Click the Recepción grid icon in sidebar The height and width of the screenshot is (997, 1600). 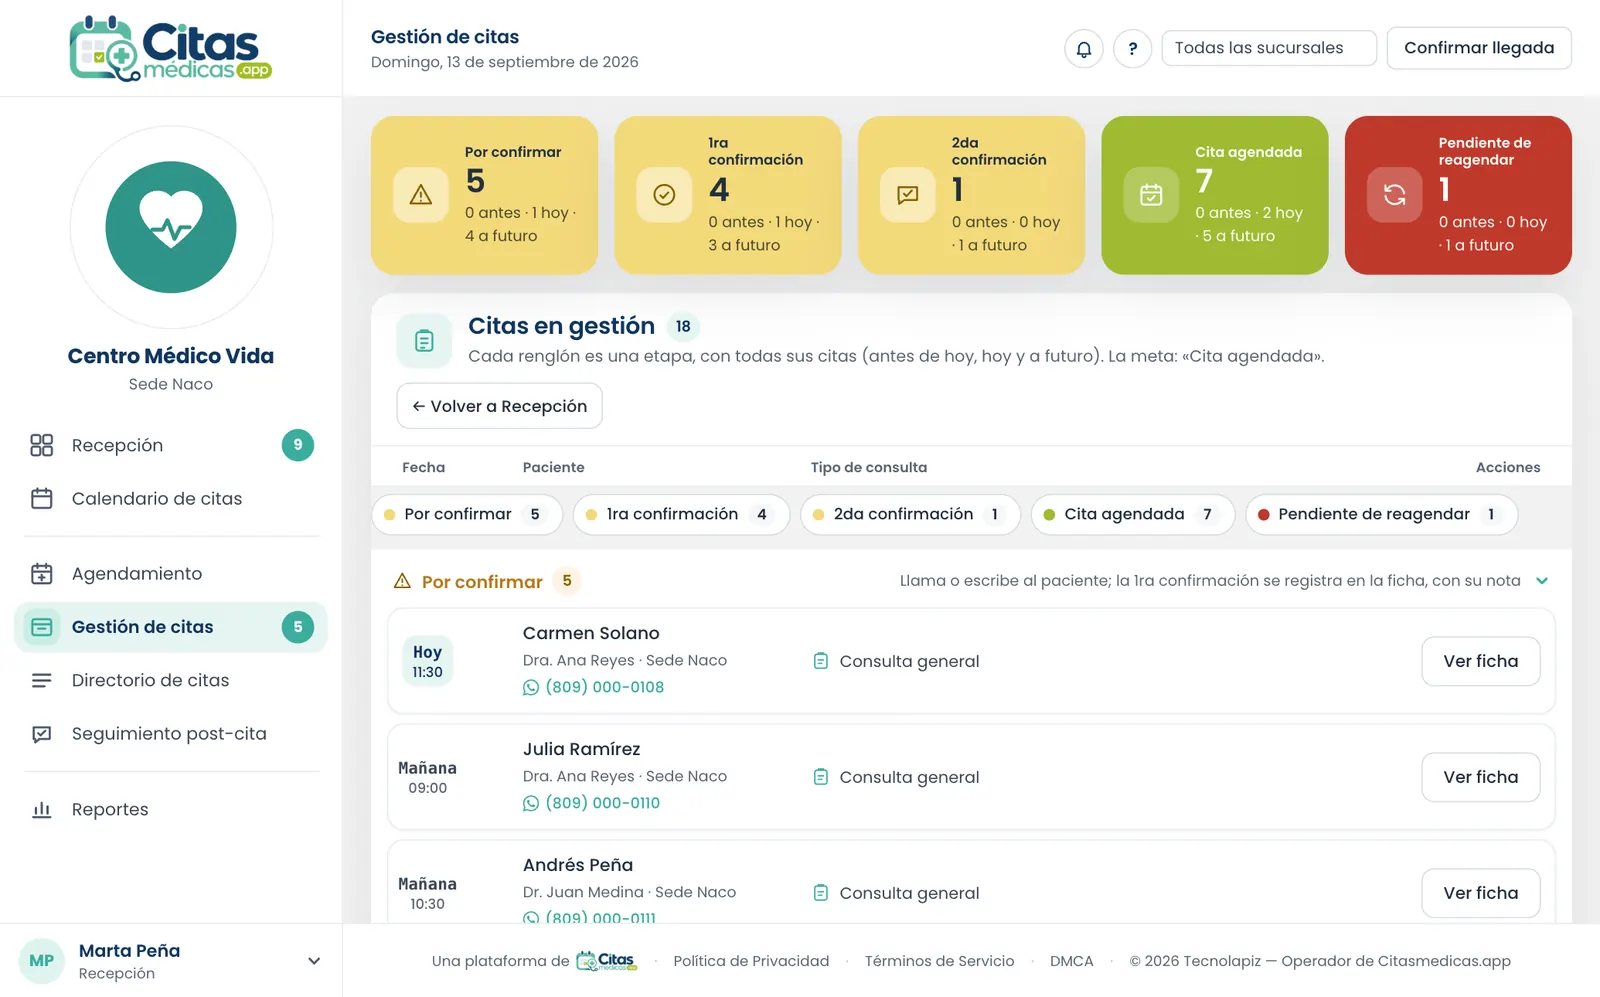[42, 445]
